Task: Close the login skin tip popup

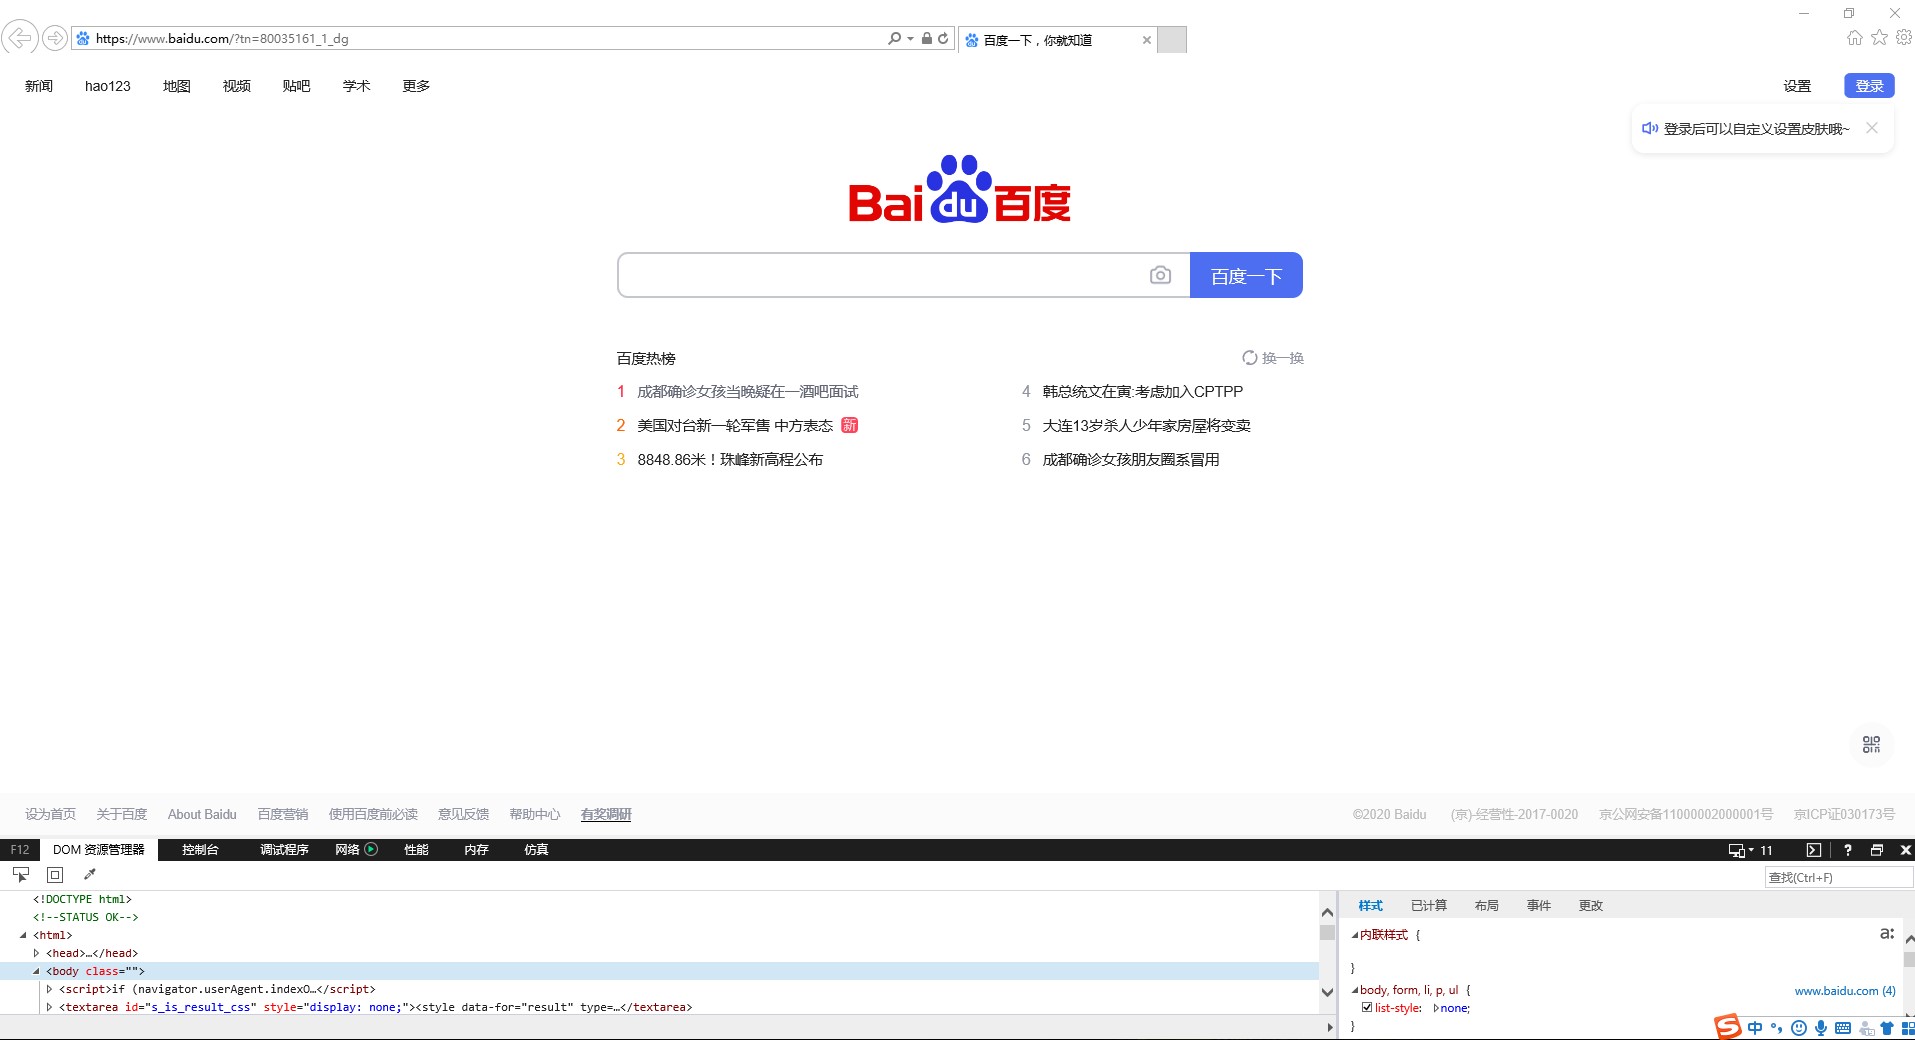Action: (1872, 128)
